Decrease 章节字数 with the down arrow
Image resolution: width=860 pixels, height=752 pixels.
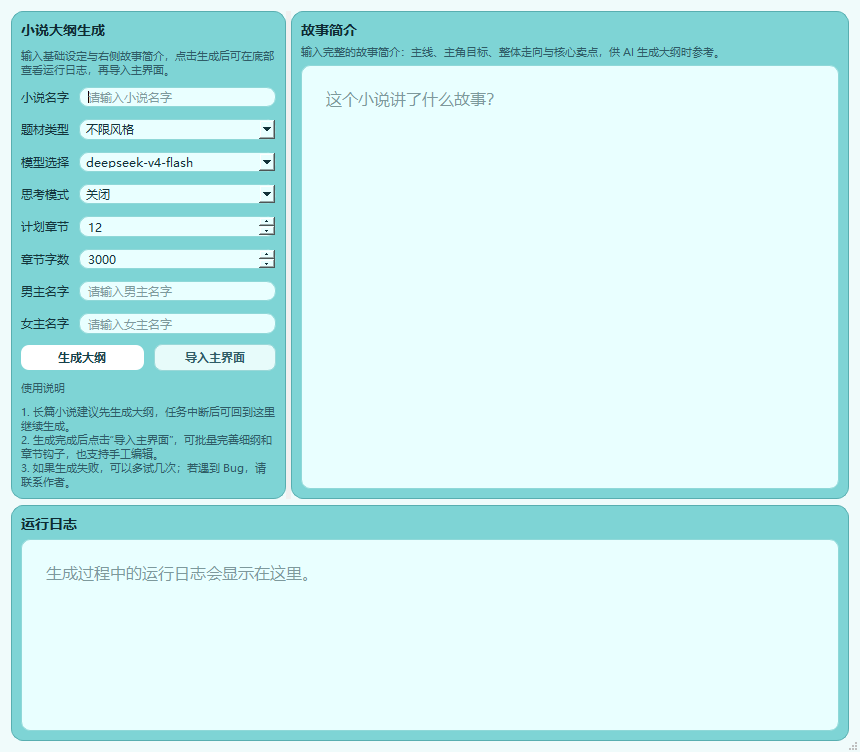click(267, 263)
